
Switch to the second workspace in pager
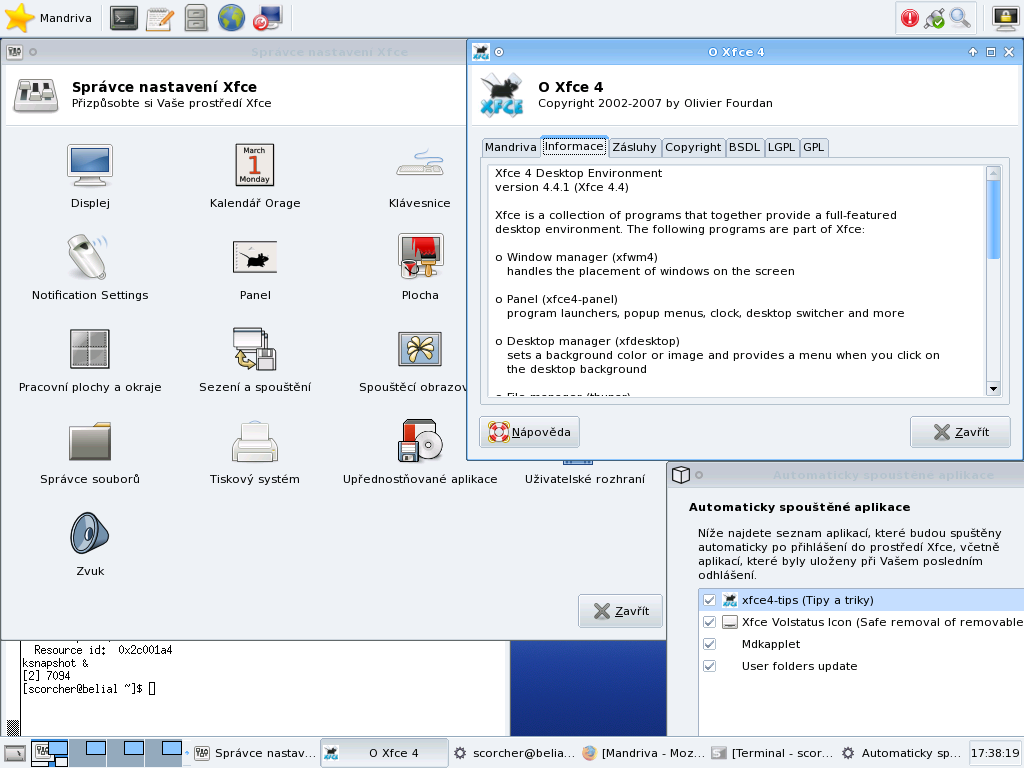coord(88,753)
